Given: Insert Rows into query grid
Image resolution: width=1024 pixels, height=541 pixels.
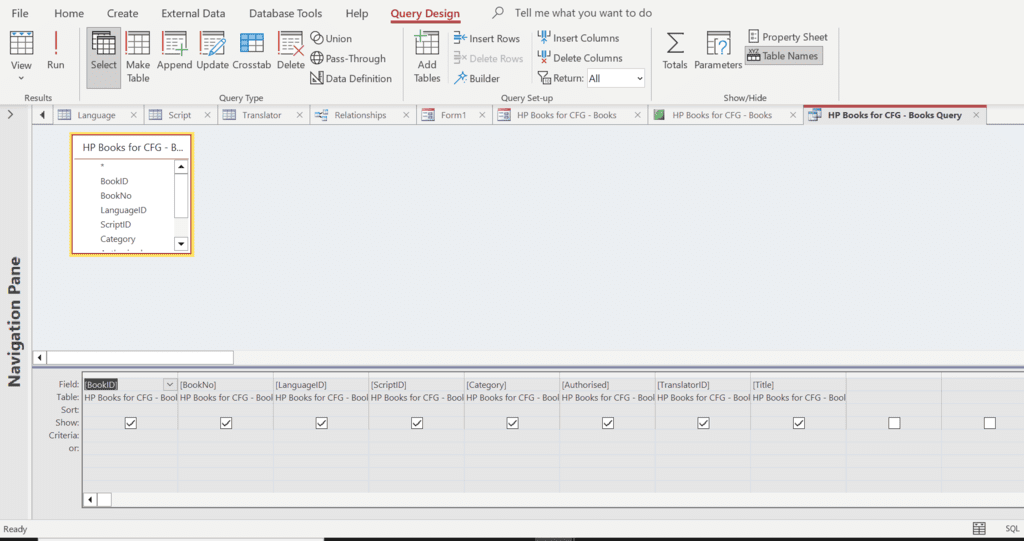Looking at the screenshot, I should click(x=487, y=39).
